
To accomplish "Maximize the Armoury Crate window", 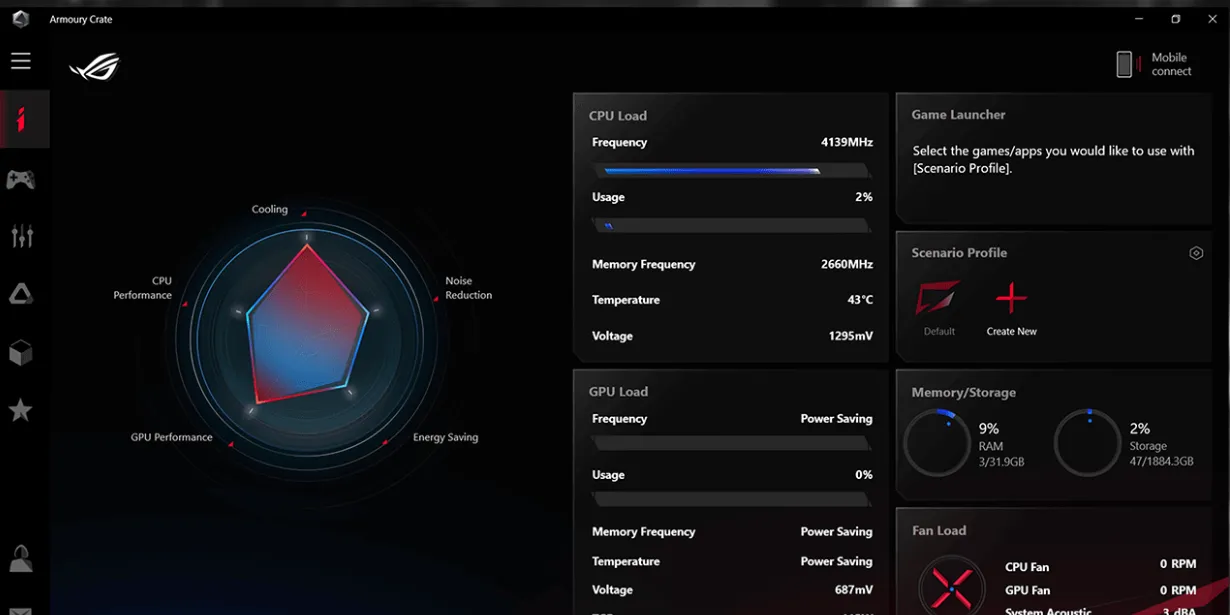I will 1176,19.
